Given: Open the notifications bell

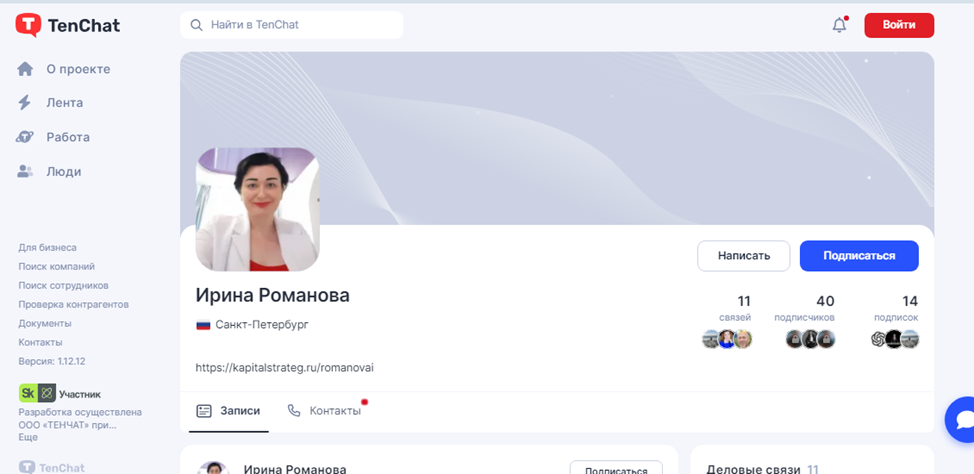Looking at the screenshot, I should [x=839, y=25].
